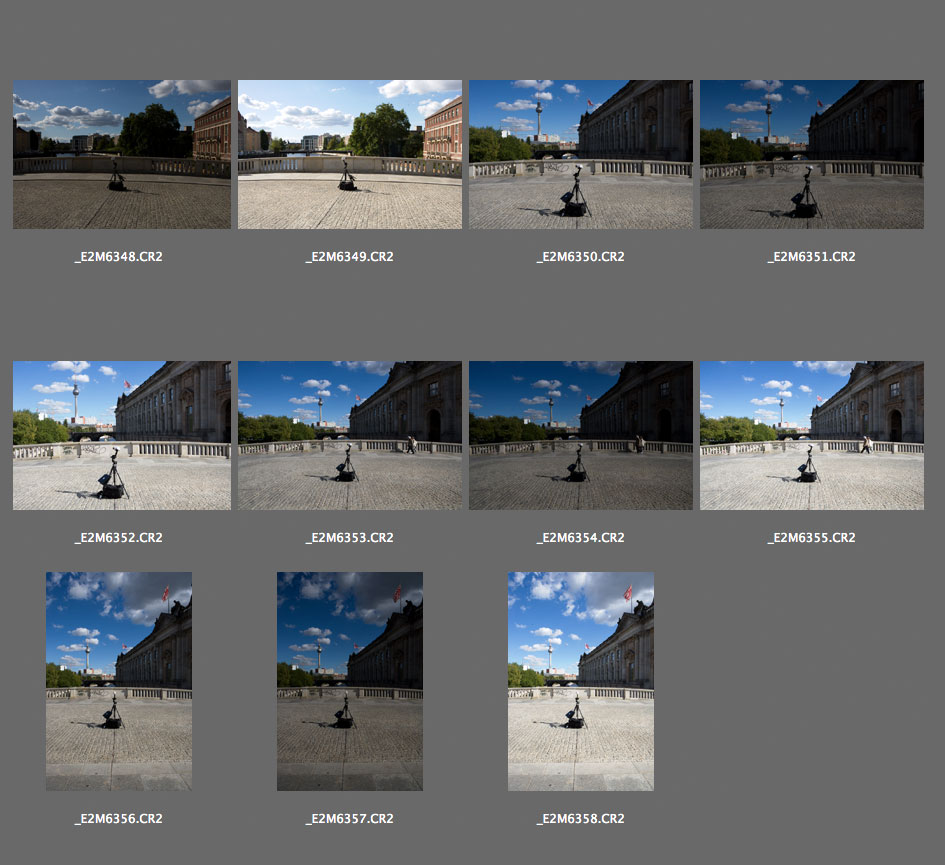The image size is (945, 865).
Task: Select the dark _E2M6354.CR2 thumbnail
Action: pos(581,435)
